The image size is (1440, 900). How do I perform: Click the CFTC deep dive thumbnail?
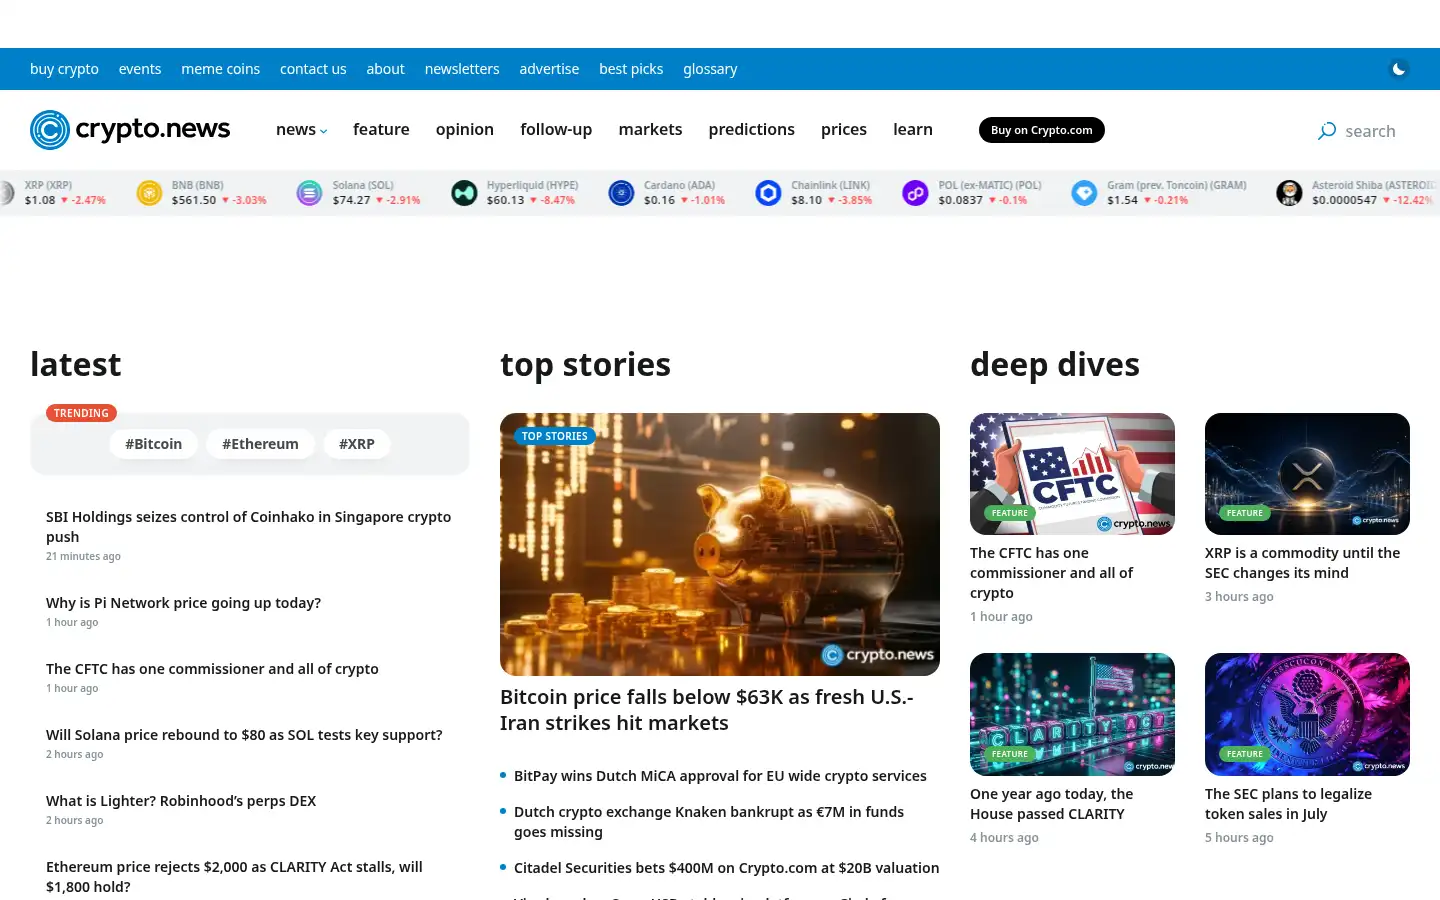pos(1072,474)
